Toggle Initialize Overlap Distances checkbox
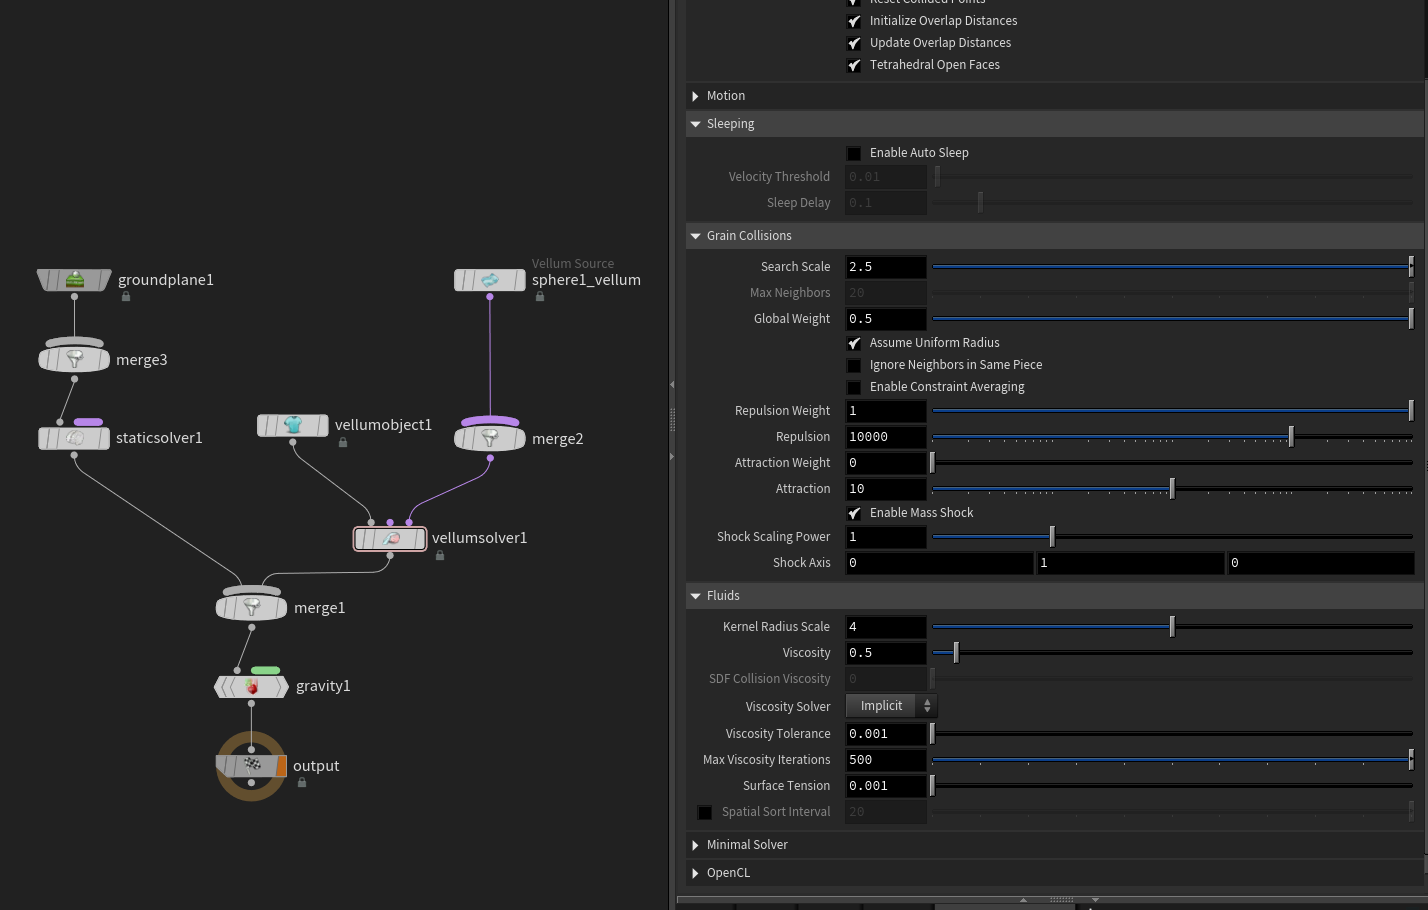1428x910 pixels. (x=854, y=21)
